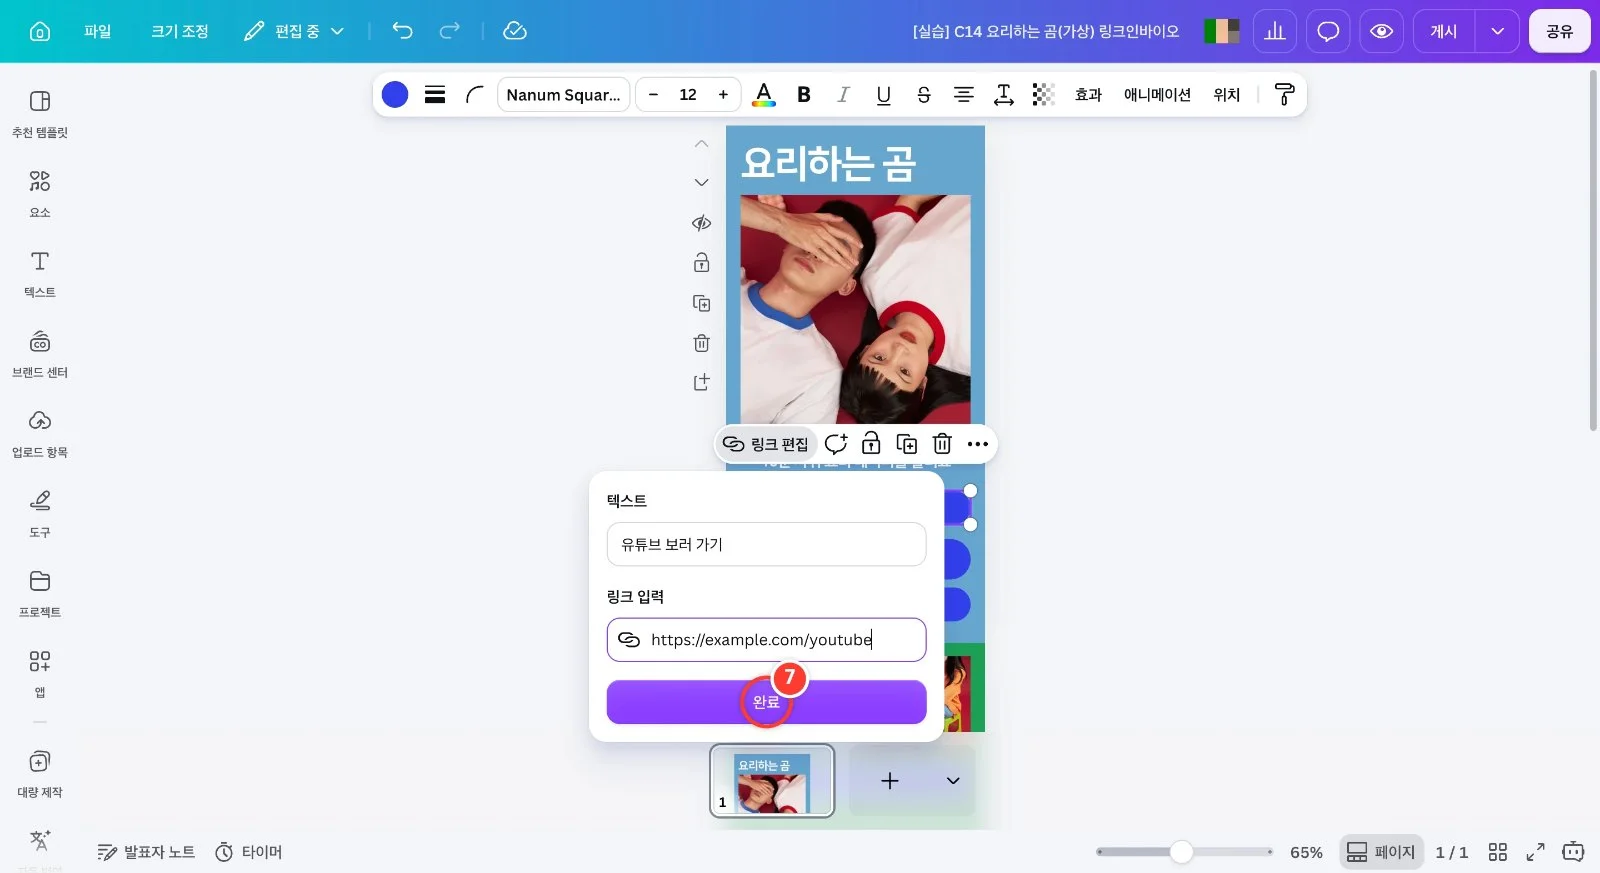This screenshot has width=1600, height=873.
Task: Open Nanum Square font selector
Action: (x=563, y=94)
